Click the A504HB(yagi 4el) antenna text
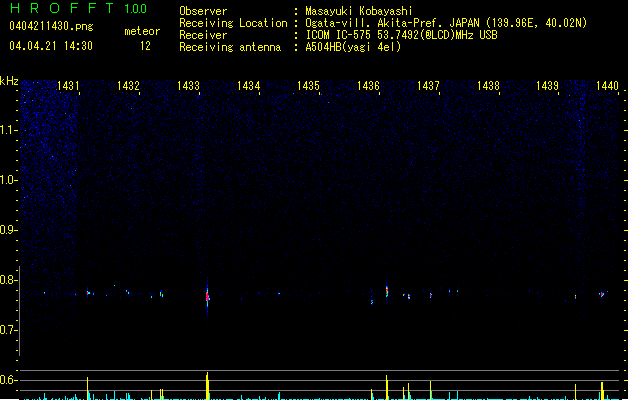The width and height of the screenshot is (629, 400). (353, 47)
